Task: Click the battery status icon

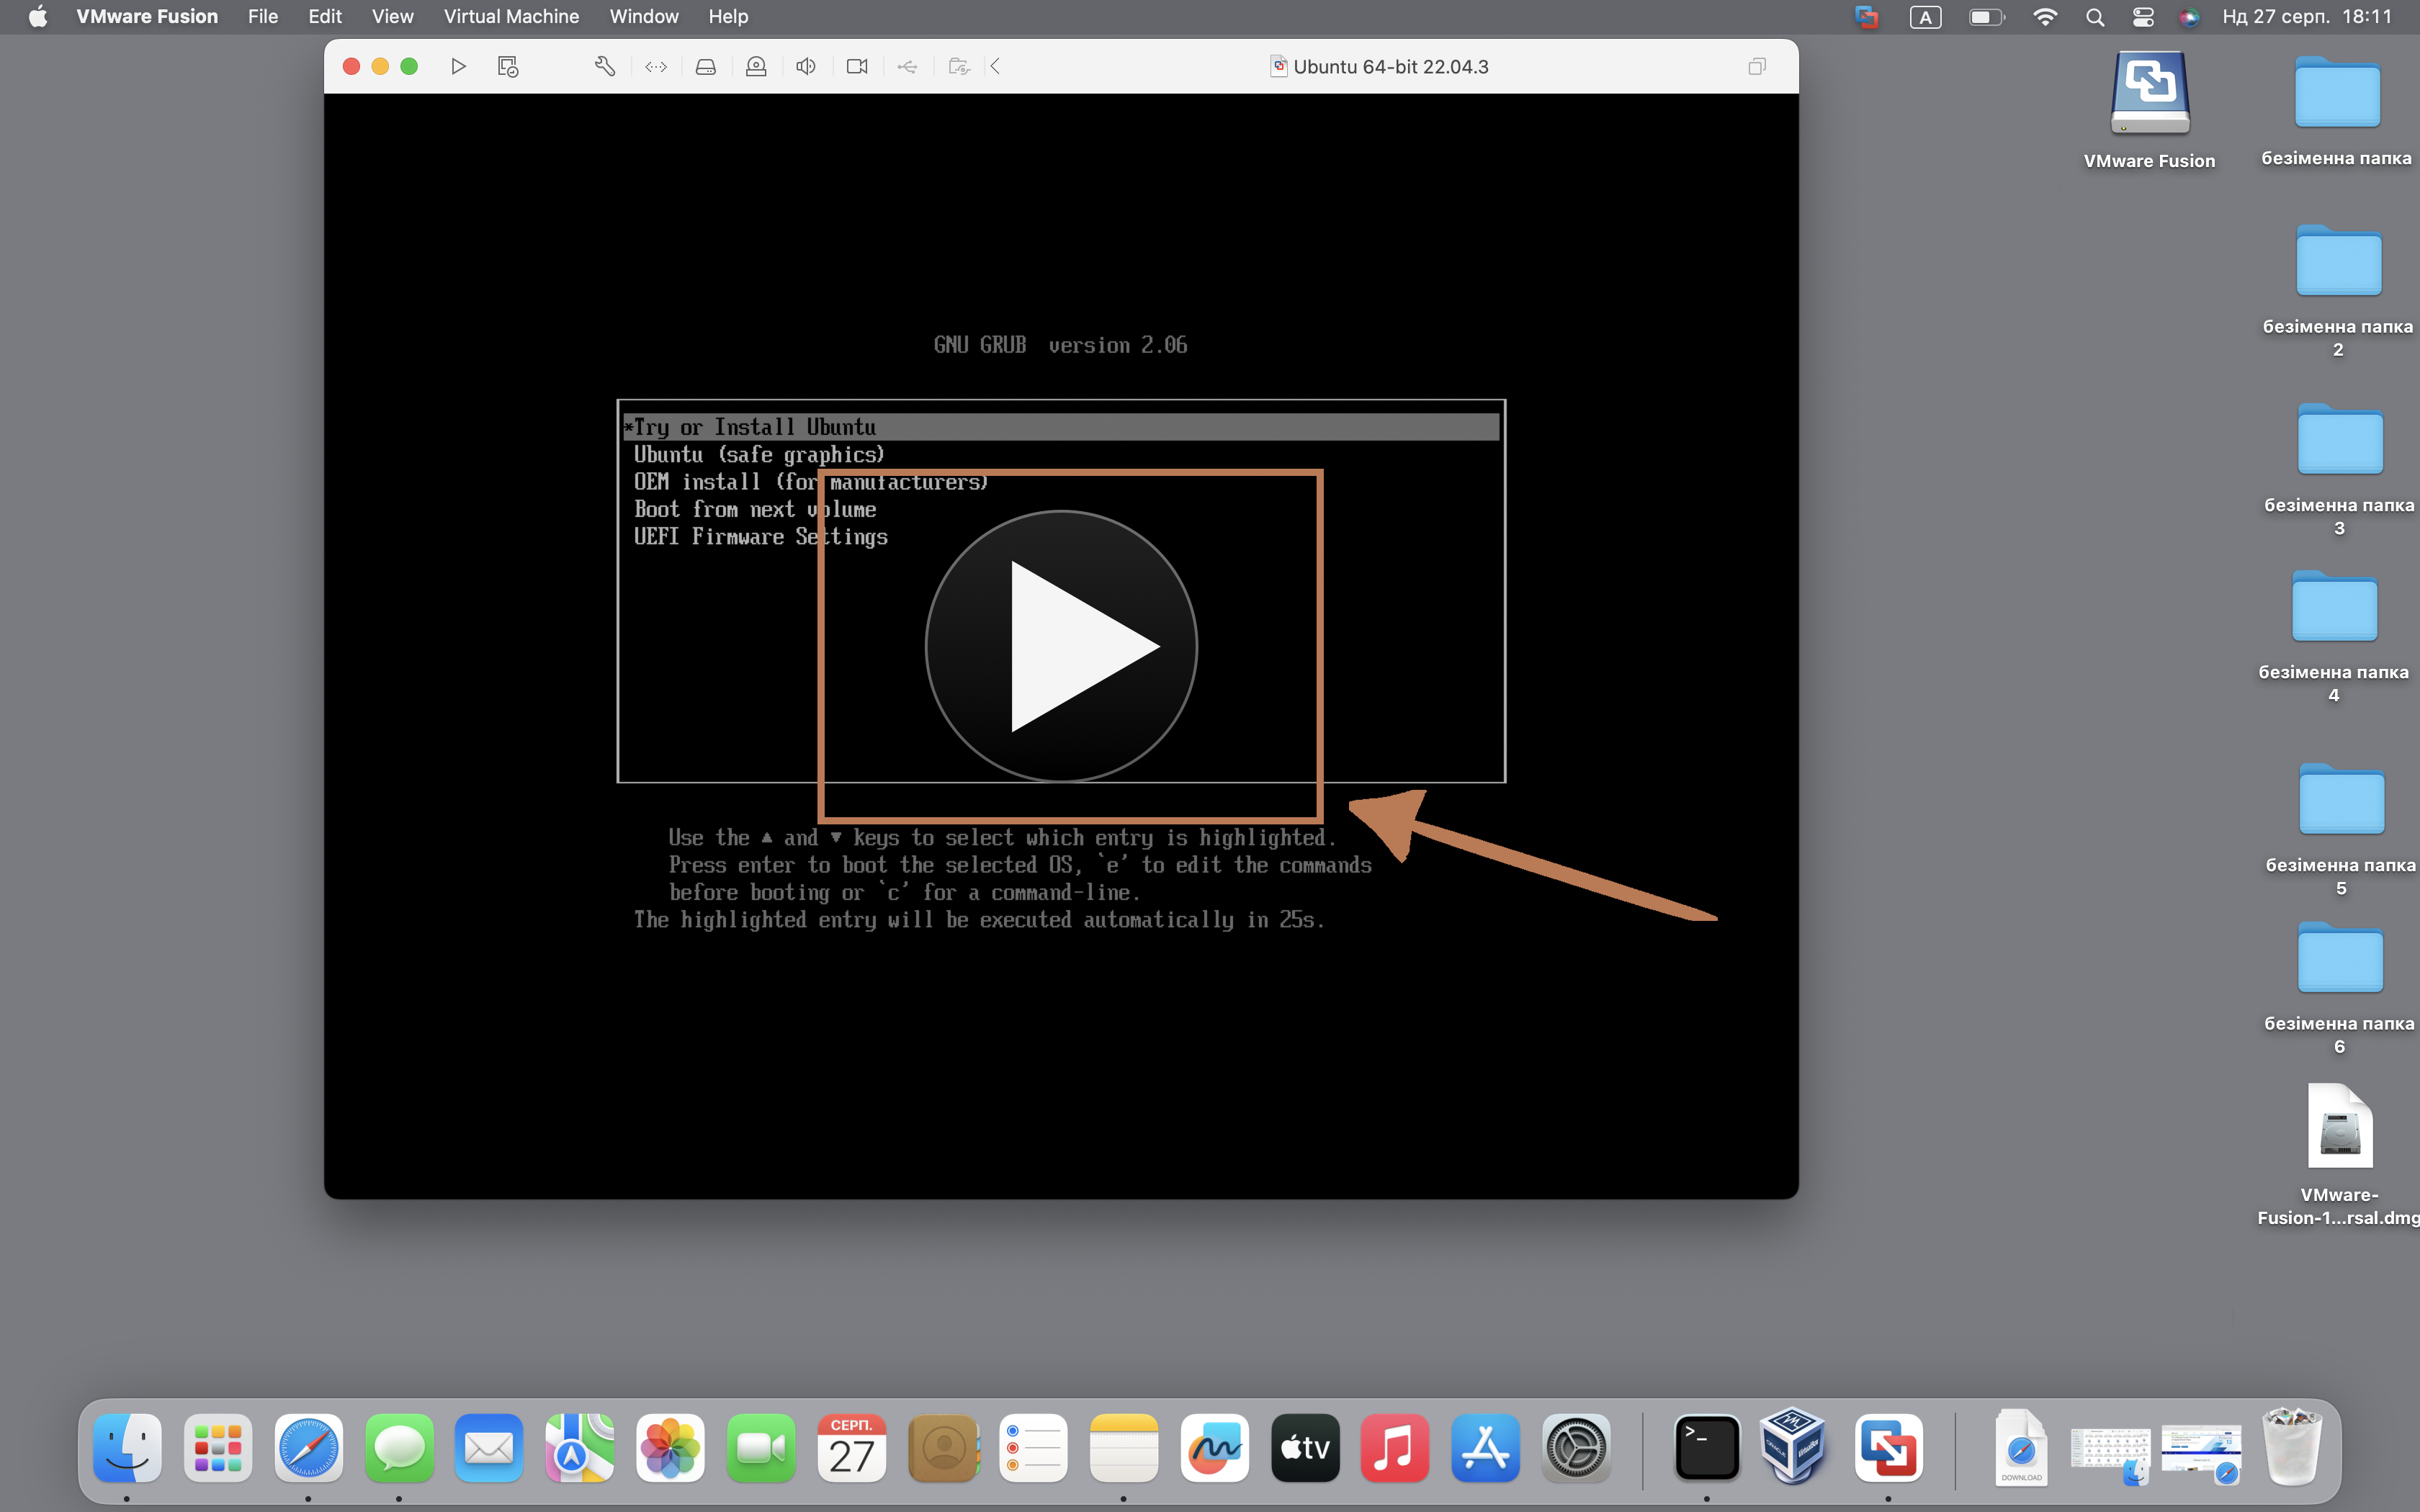Action: pyautogui.click(x=1987, y=16)
